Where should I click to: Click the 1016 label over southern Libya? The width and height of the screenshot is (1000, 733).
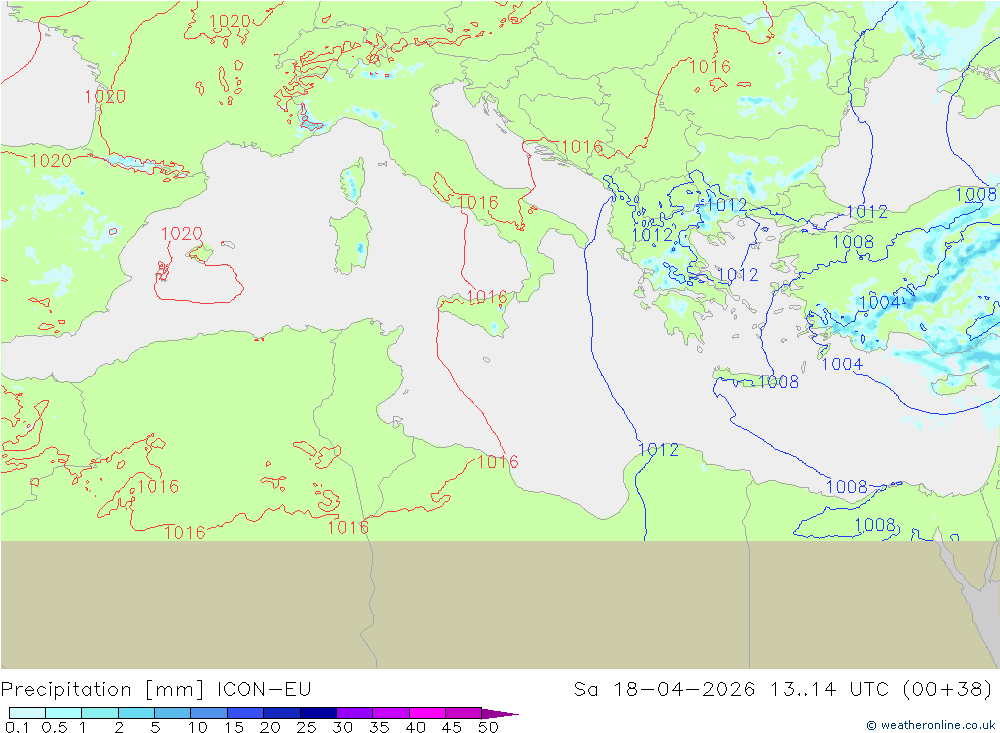click(x=348, y=527)
